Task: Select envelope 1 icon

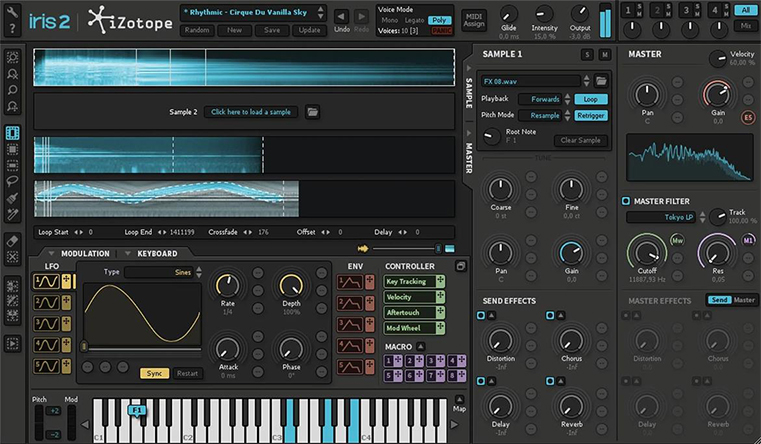Action: pos(350,282)
